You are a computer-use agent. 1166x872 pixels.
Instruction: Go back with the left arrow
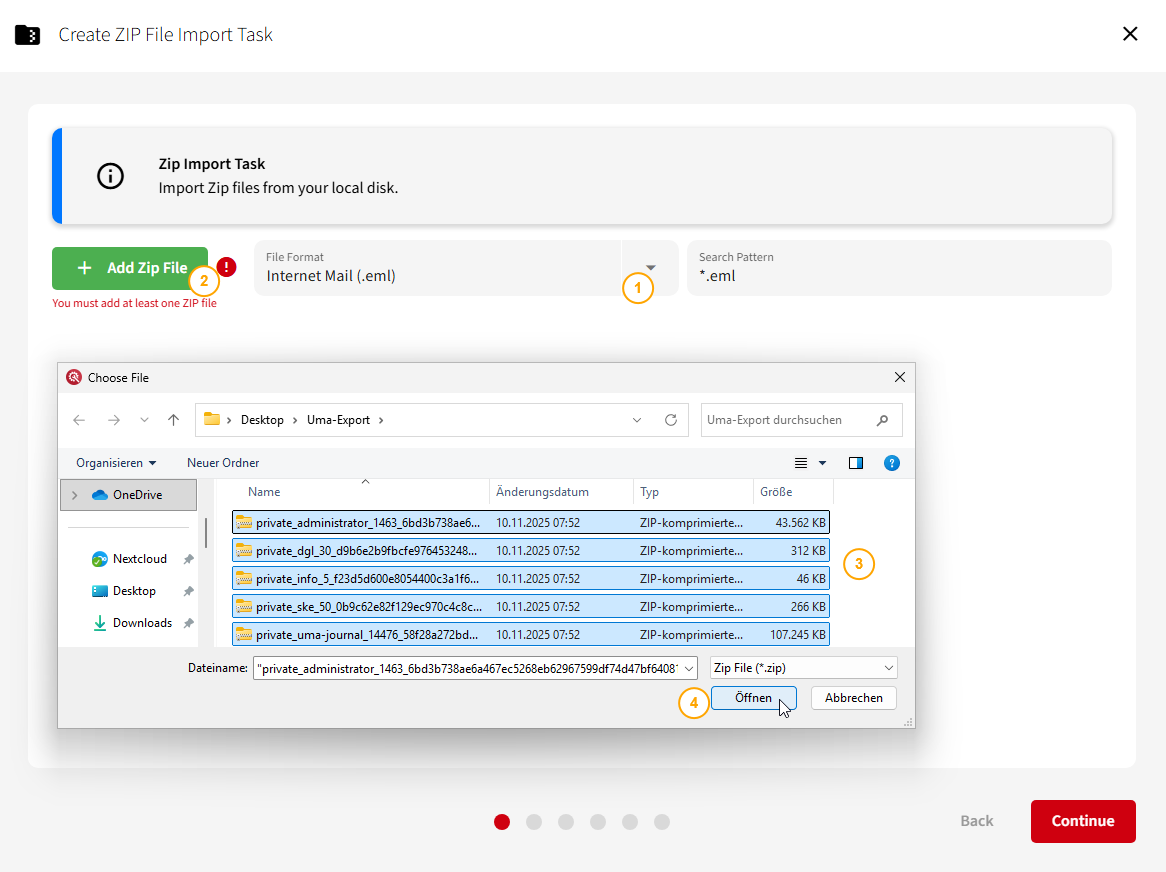coord(80,420)
